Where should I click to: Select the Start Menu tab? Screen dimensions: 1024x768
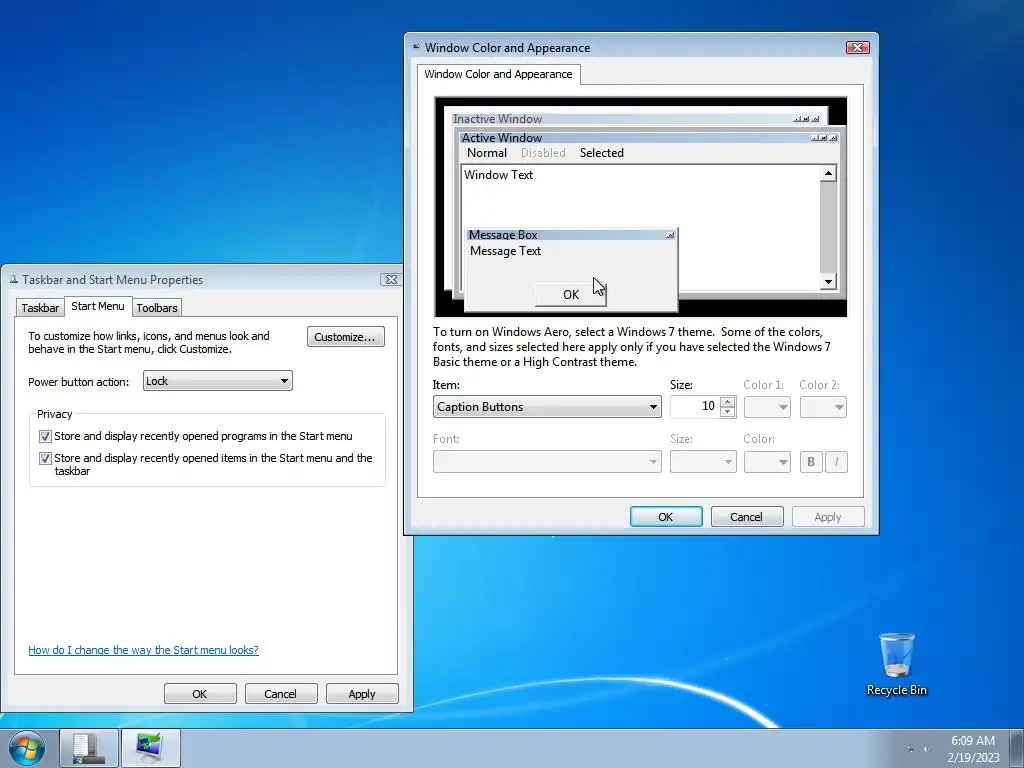[x=97, y=306]
